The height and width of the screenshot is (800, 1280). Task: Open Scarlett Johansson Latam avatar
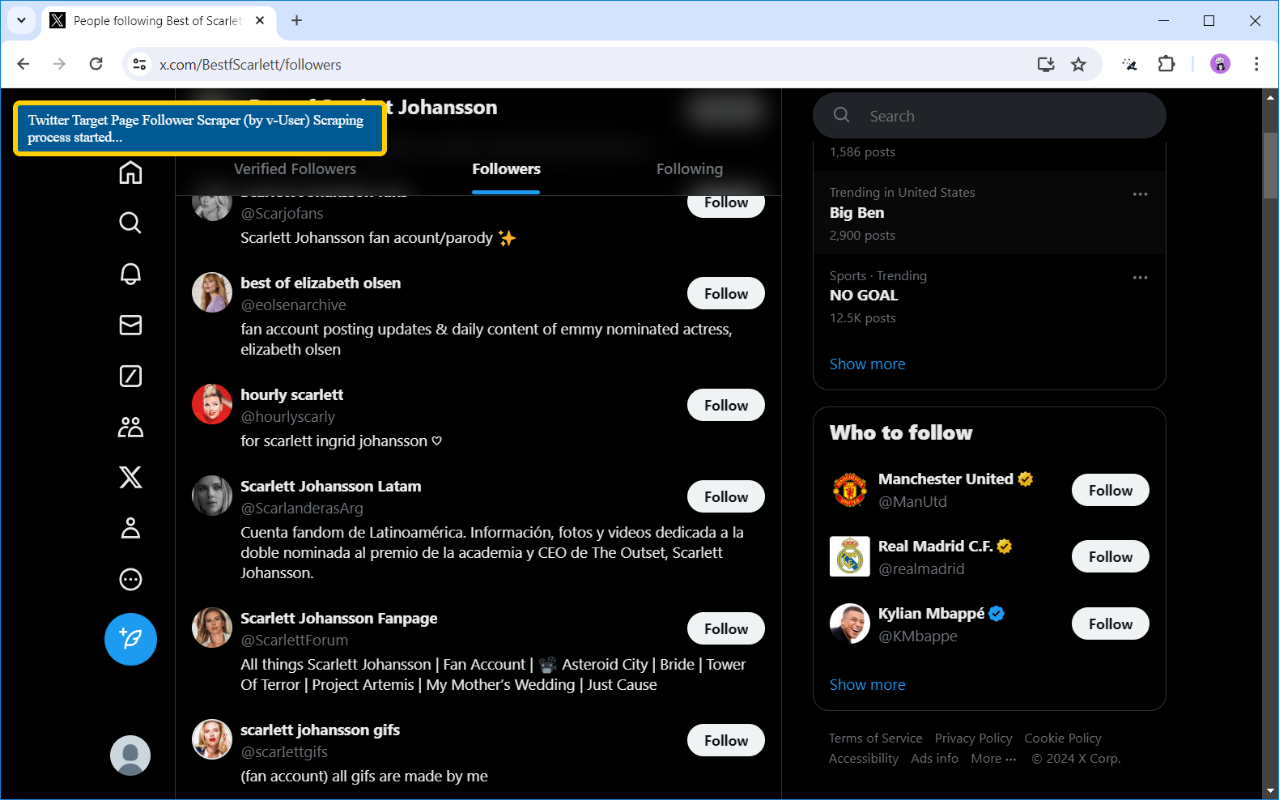(212, 496)
